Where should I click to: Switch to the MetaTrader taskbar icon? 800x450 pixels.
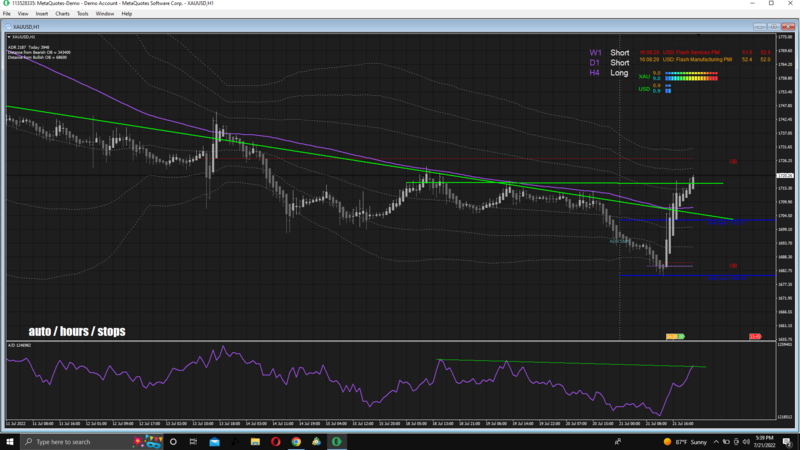[x=337, y=442]
